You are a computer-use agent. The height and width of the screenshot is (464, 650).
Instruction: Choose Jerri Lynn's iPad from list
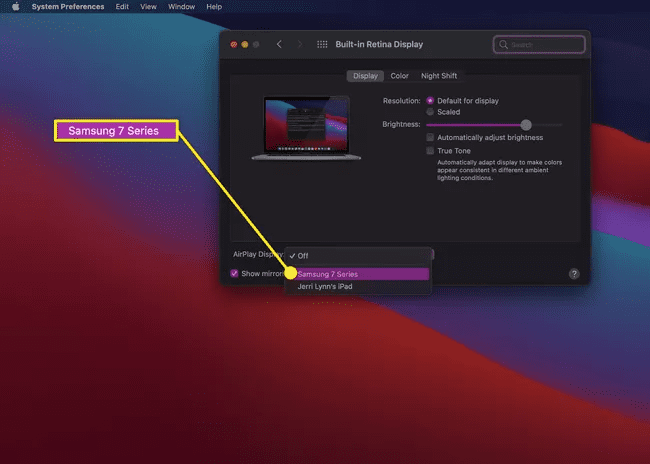pos(326,287)
